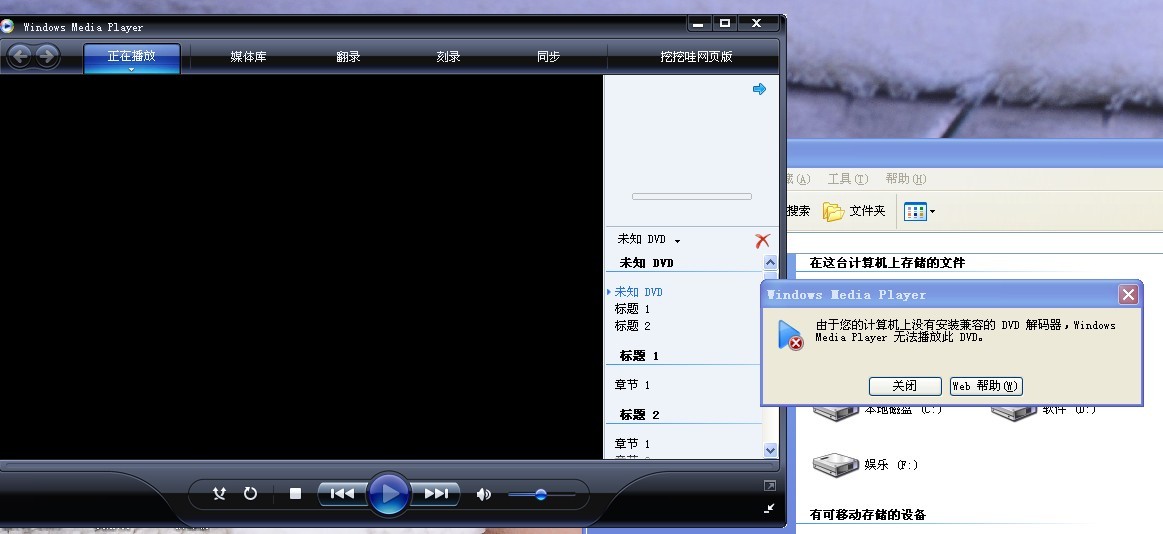Click the Media Player forward navigation arrow
The height and width of the screenshot is (534, 1163).
[47, 56]
